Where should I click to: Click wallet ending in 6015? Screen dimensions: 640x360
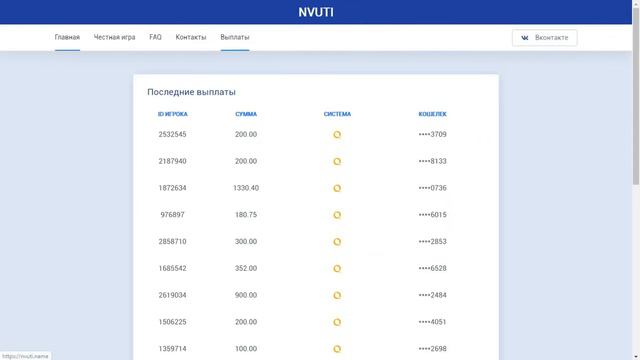(432, 215)
